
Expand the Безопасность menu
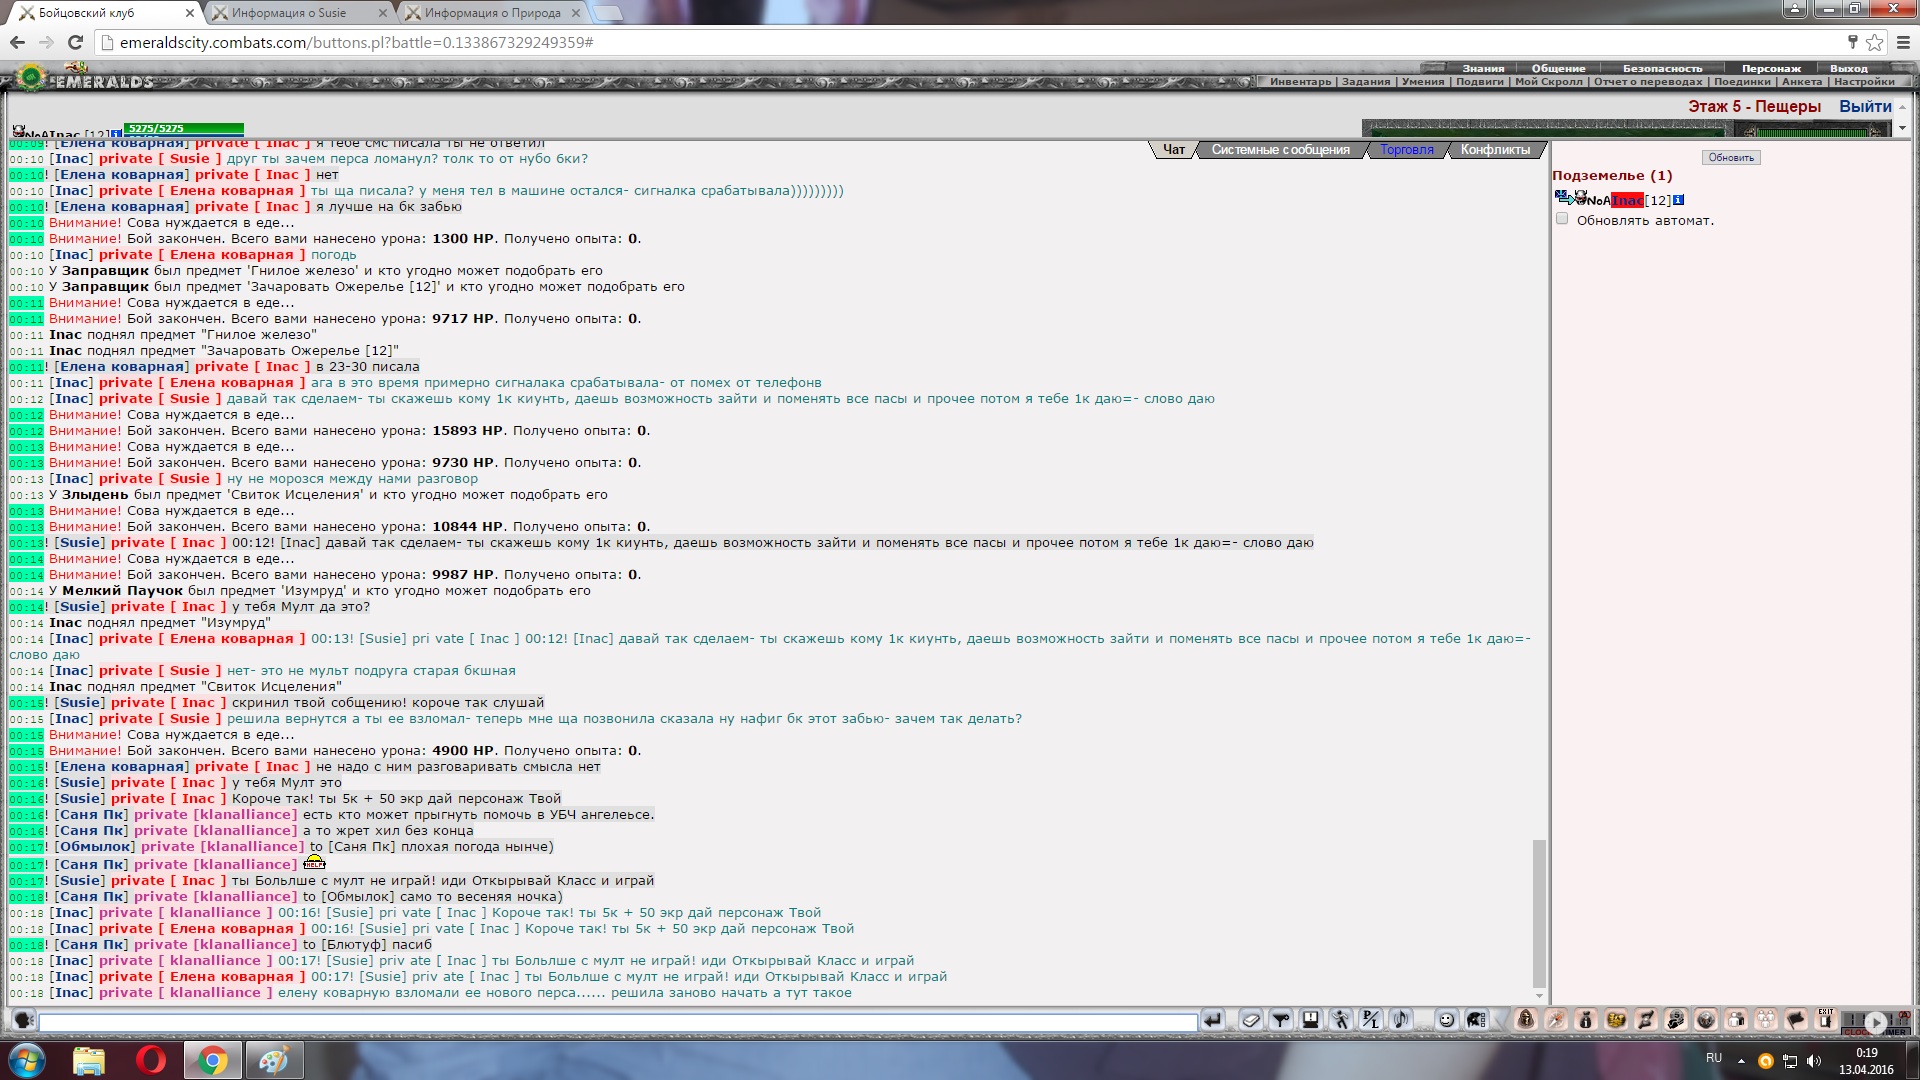click(x=1662, y=68)
